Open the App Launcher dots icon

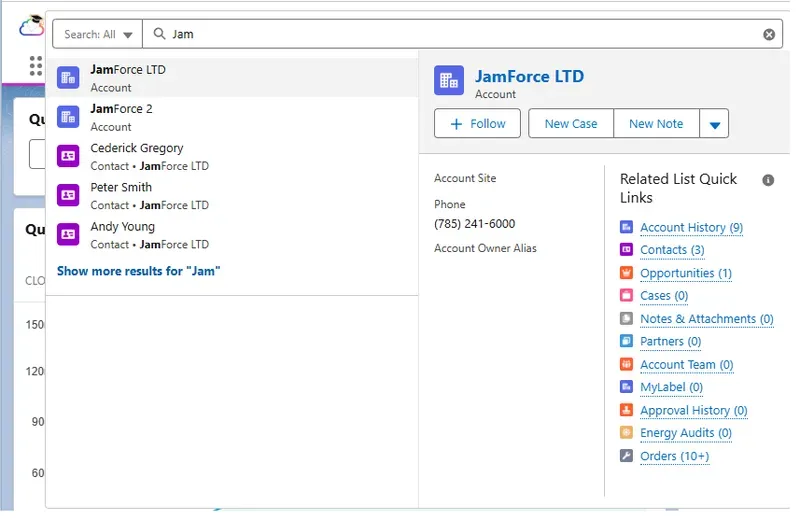[x=36, y=66]
